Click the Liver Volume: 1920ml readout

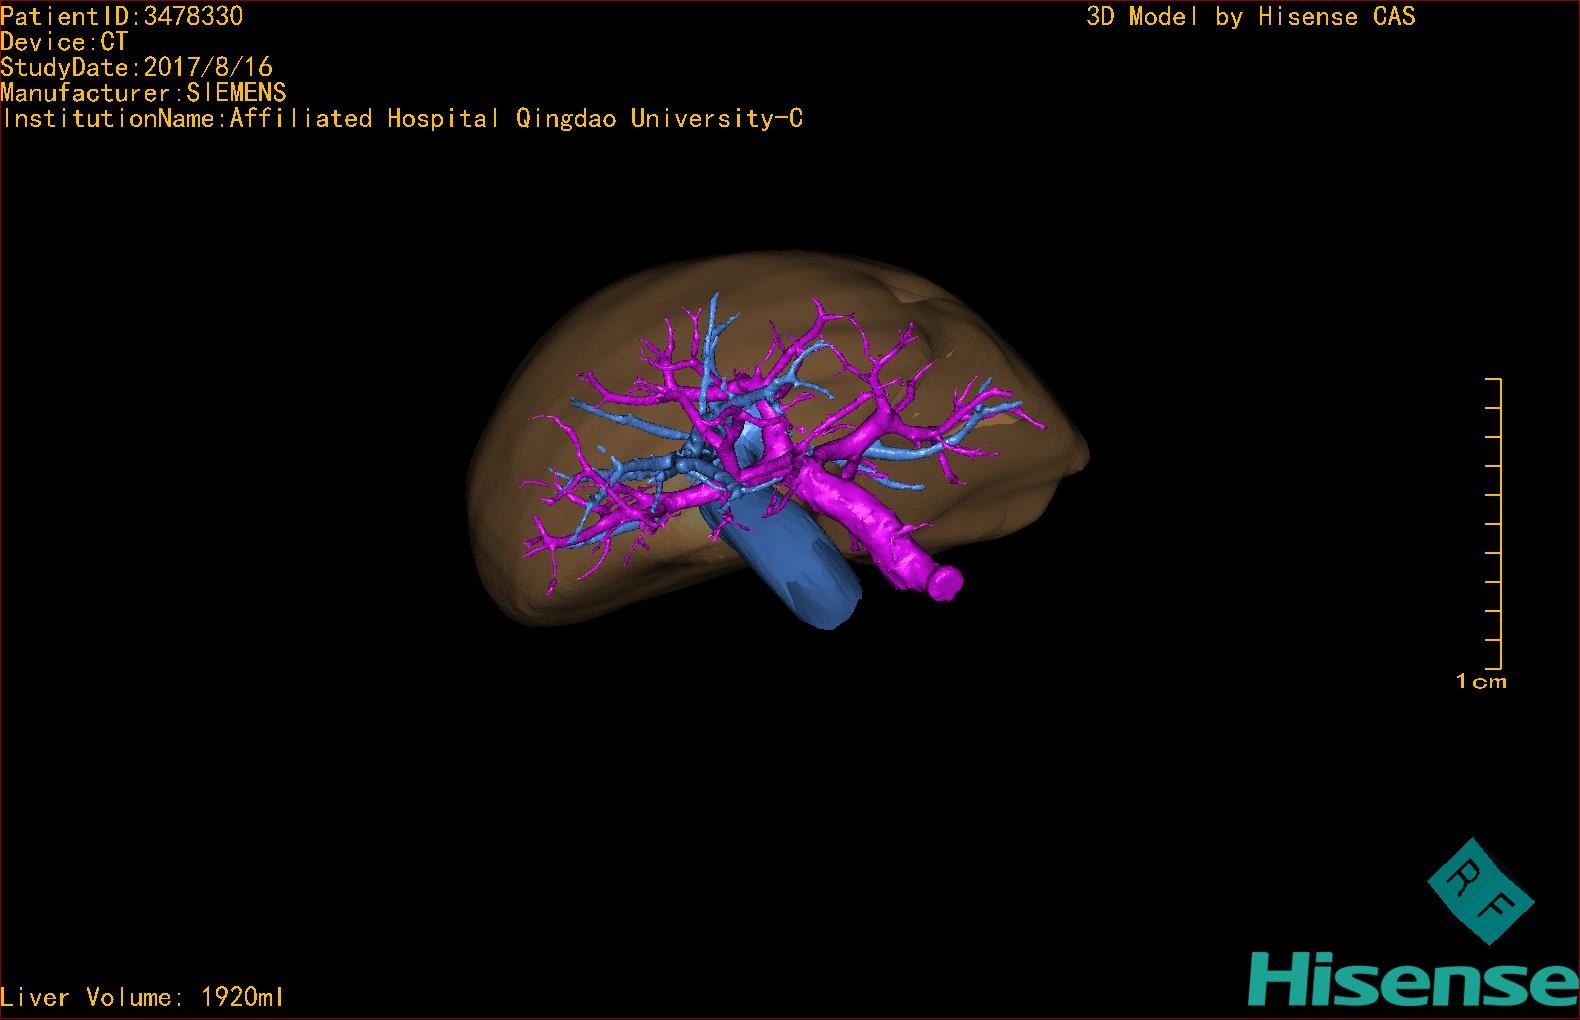[x=142, y=997]
